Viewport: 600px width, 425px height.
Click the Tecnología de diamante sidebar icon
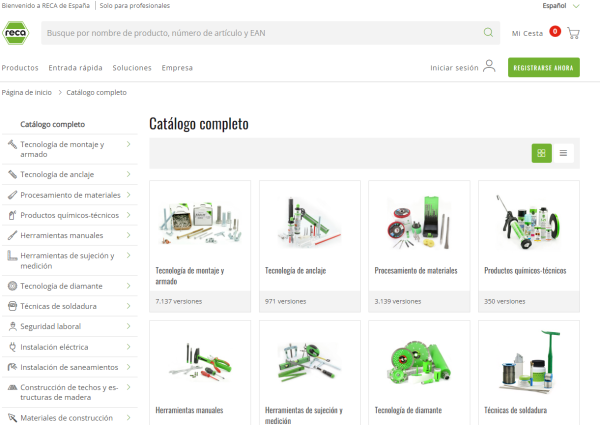[x=11, y=286]
